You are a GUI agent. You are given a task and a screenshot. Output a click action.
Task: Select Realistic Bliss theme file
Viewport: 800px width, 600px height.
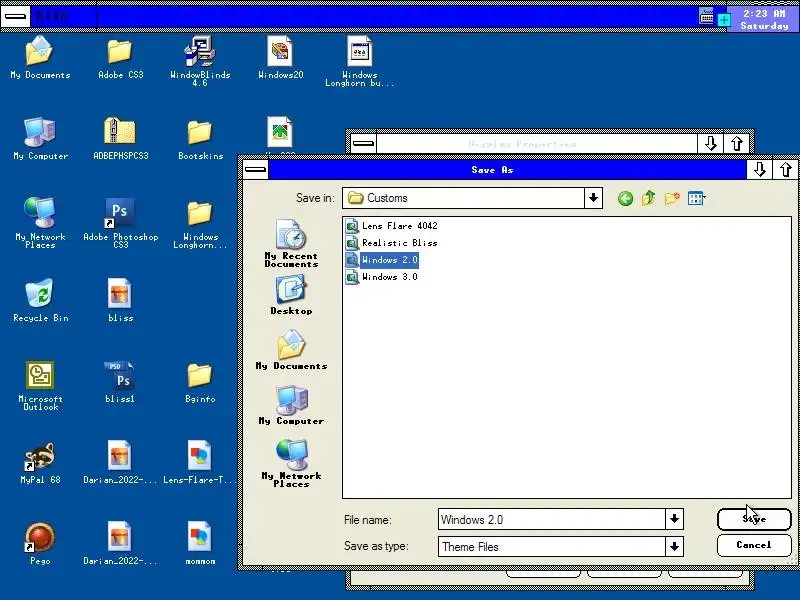(x=391, y=242)
